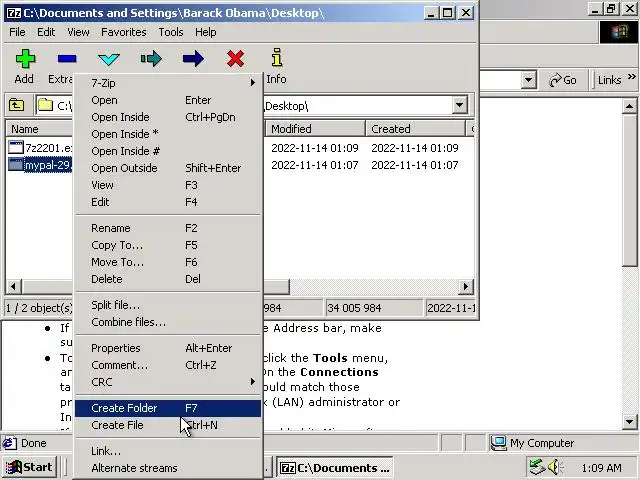The image size is (640, 480).
Task: Click the 34 005 984 status bar value
Action: click(354, 308)
